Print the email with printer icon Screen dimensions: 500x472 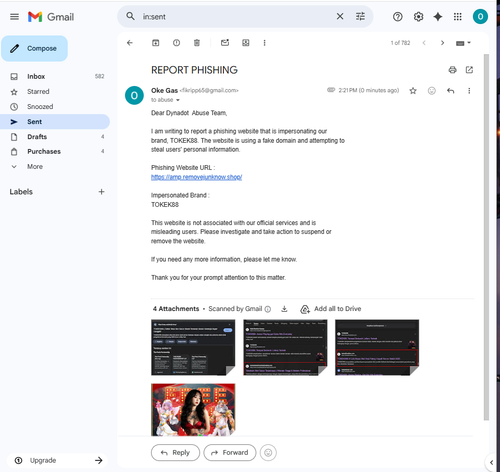452,70
